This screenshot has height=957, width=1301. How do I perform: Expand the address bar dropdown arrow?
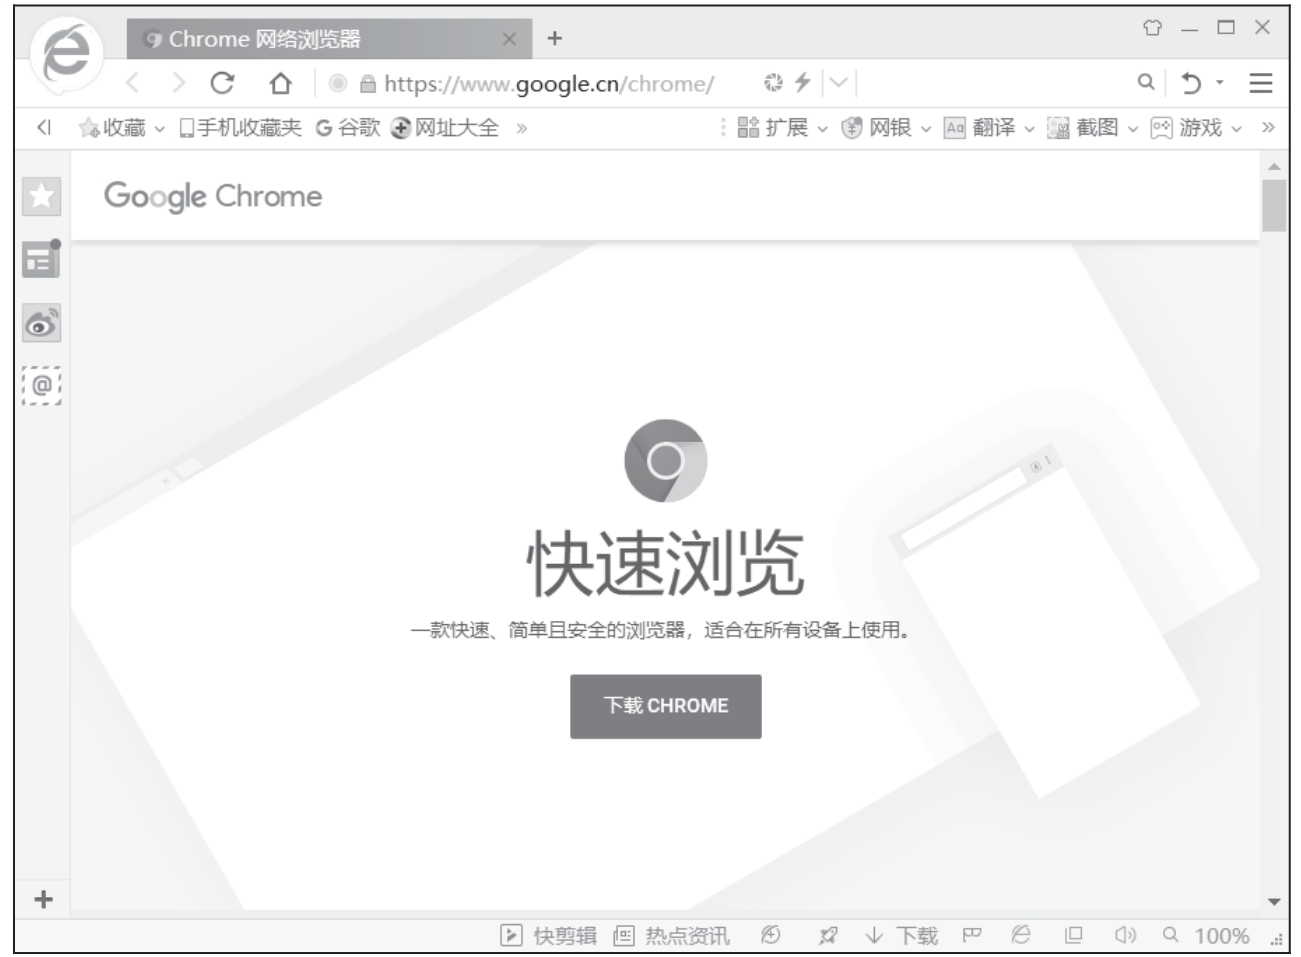tap(838, 83)
